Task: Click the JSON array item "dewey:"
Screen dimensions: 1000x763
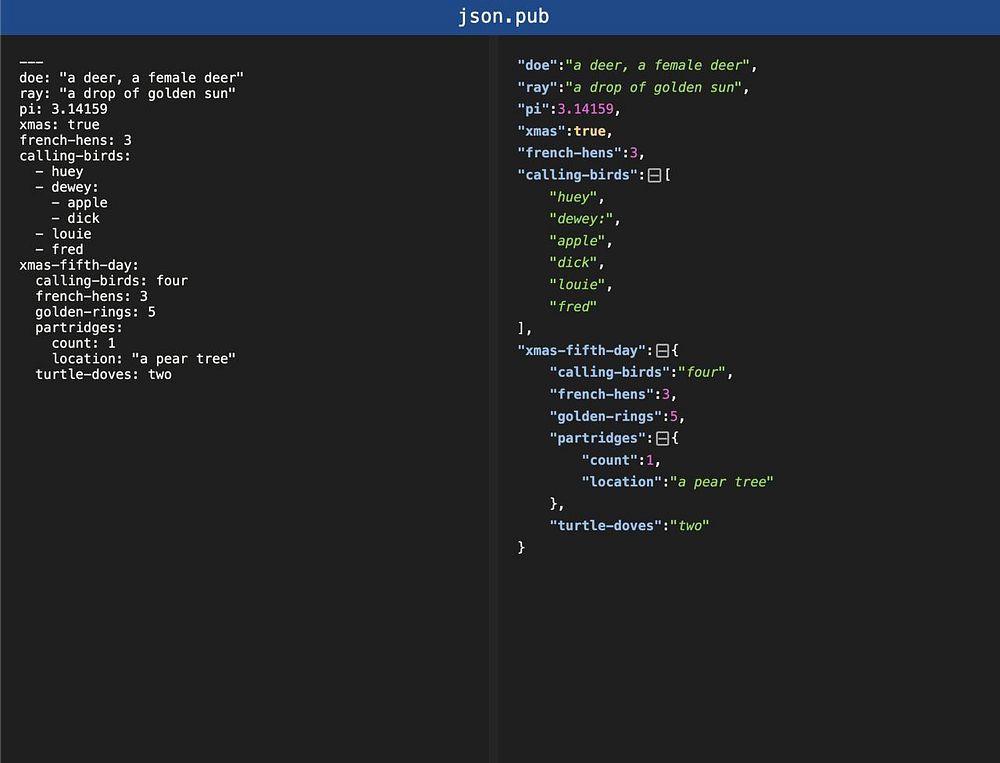Action: click(x=581, y=219)
